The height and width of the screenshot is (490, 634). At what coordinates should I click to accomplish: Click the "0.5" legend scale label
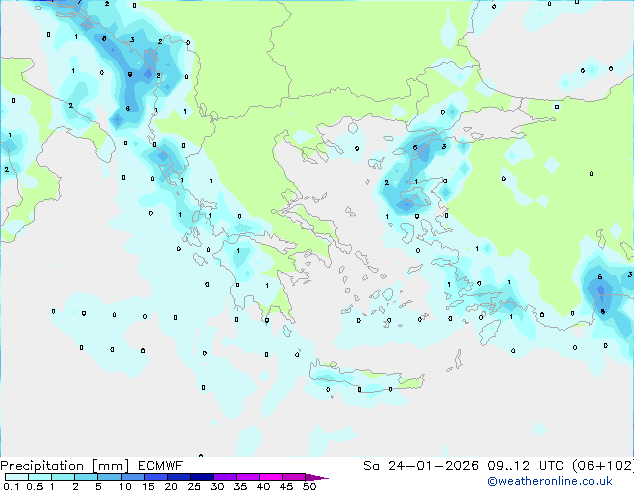point(35,486)
